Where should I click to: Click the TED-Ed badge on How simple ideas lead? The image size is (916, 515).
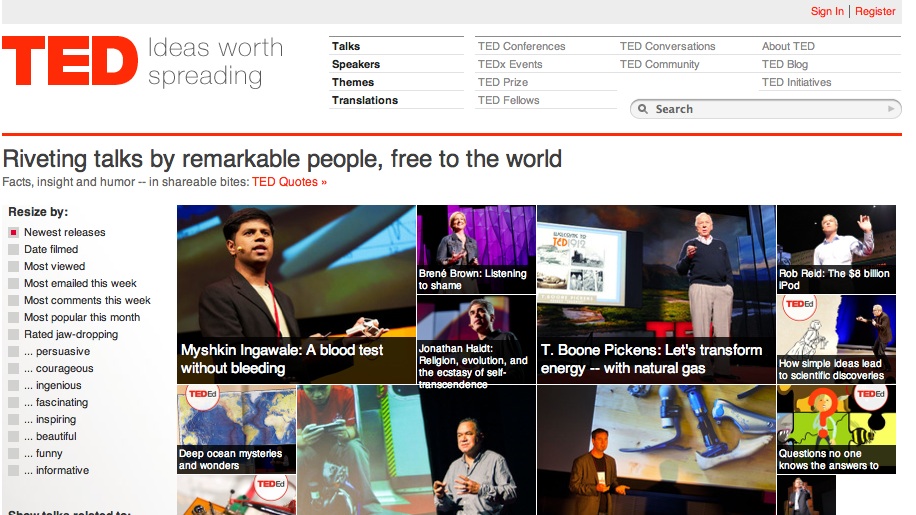pos(799,305)
